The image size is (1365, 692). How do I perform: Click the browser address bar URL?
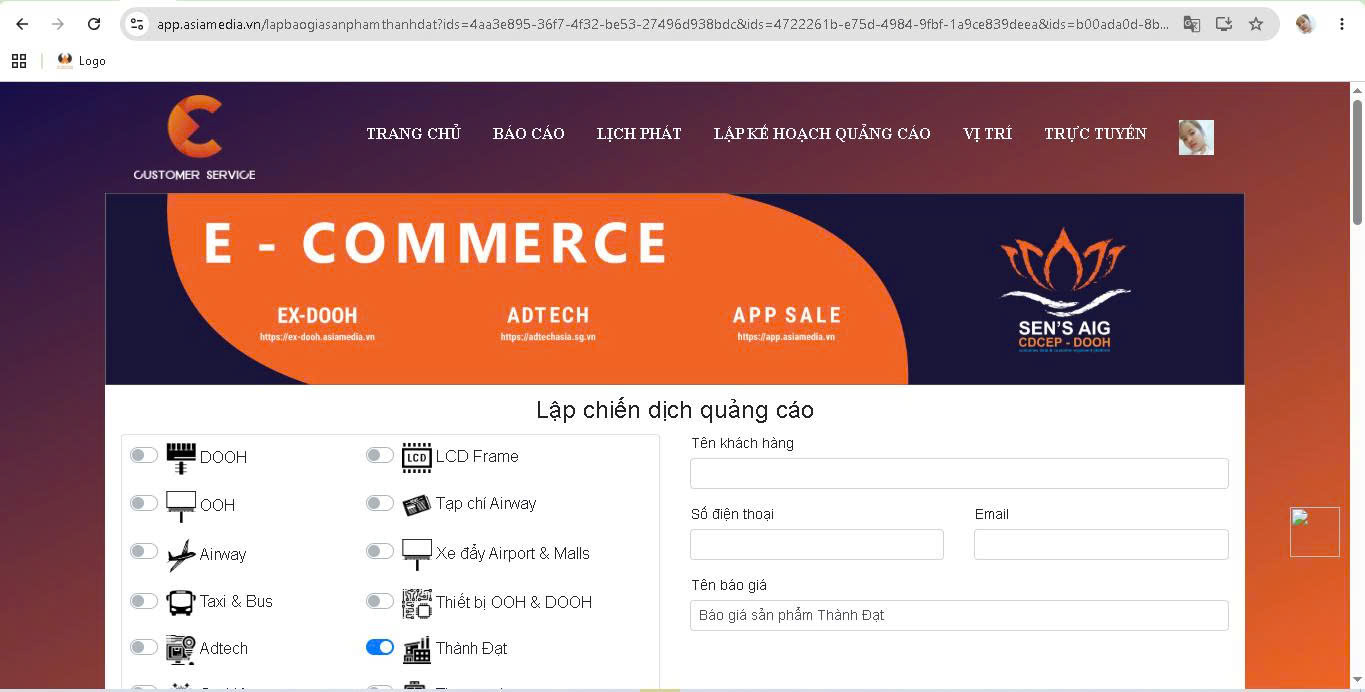pos(662,24)
